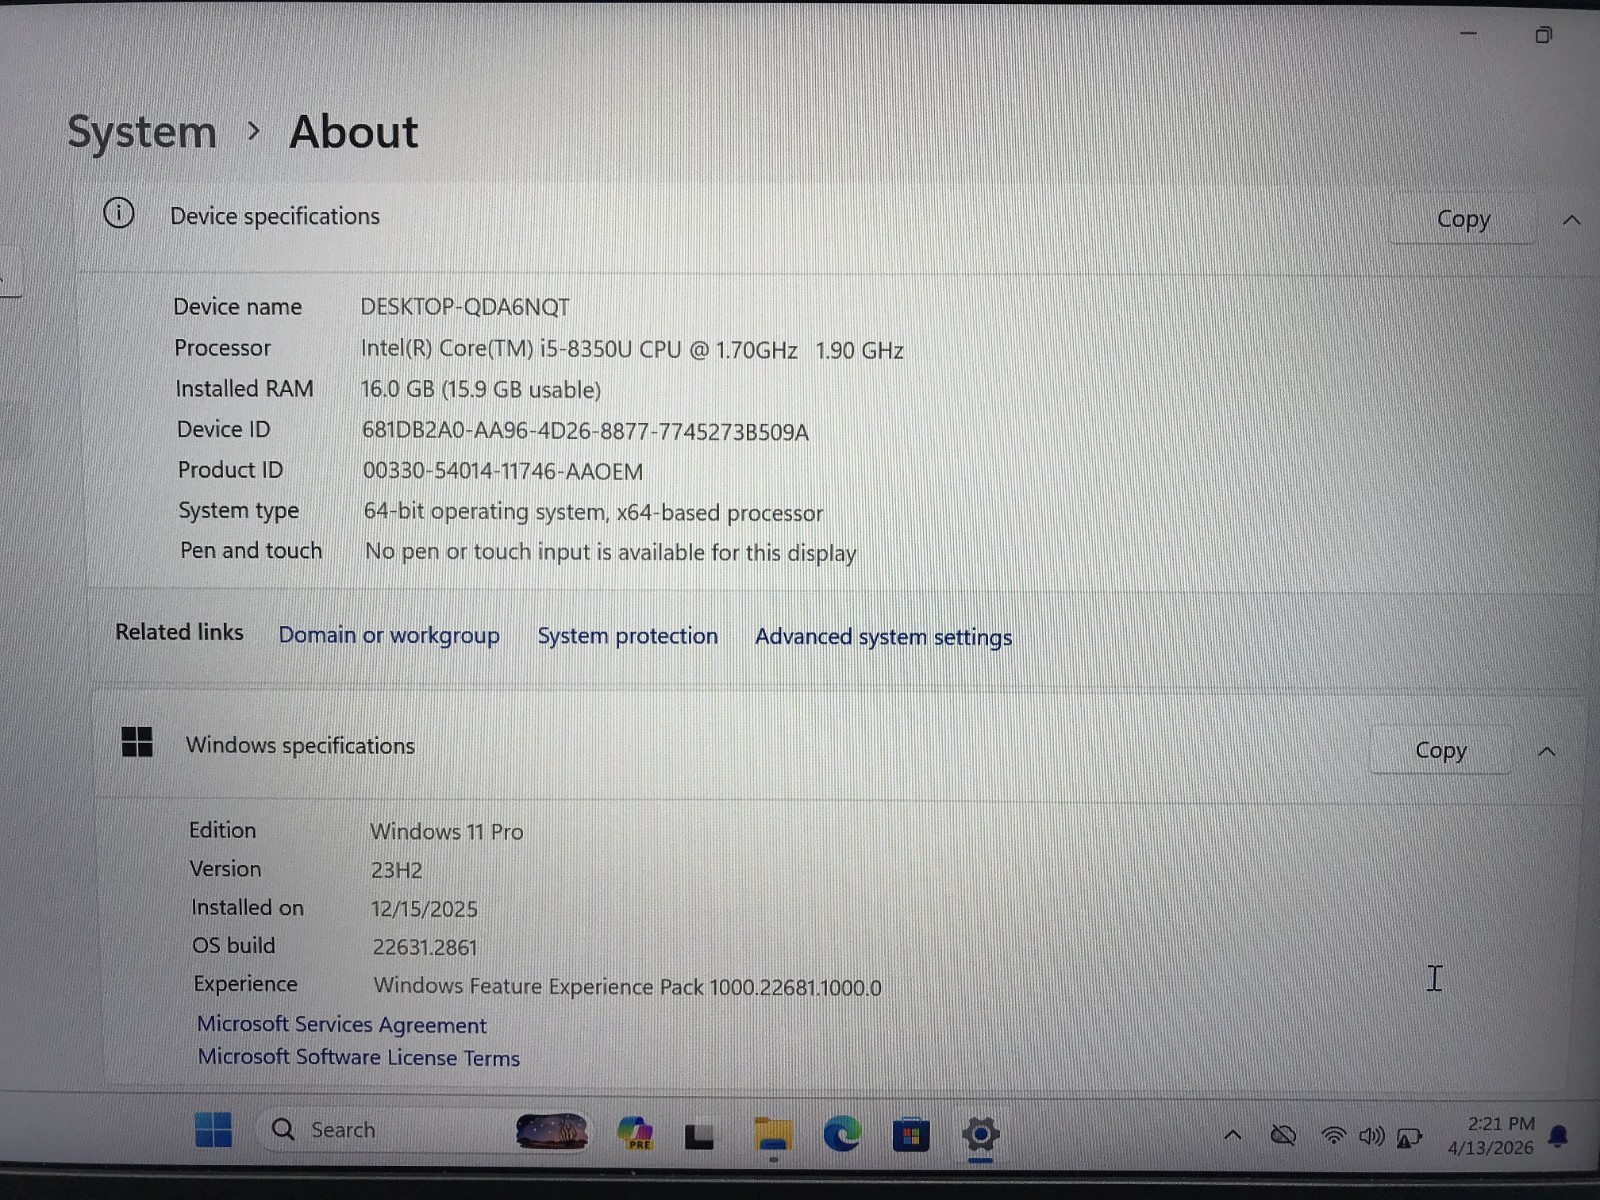Open System protection link
The height and width of the screenshot is (1200, 1600).
(628, 636)
